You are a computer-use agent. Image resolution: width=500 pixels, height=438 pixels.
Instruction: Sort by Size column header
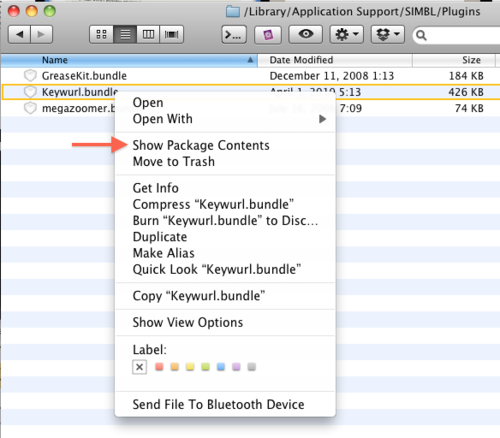tap(454, 60)
